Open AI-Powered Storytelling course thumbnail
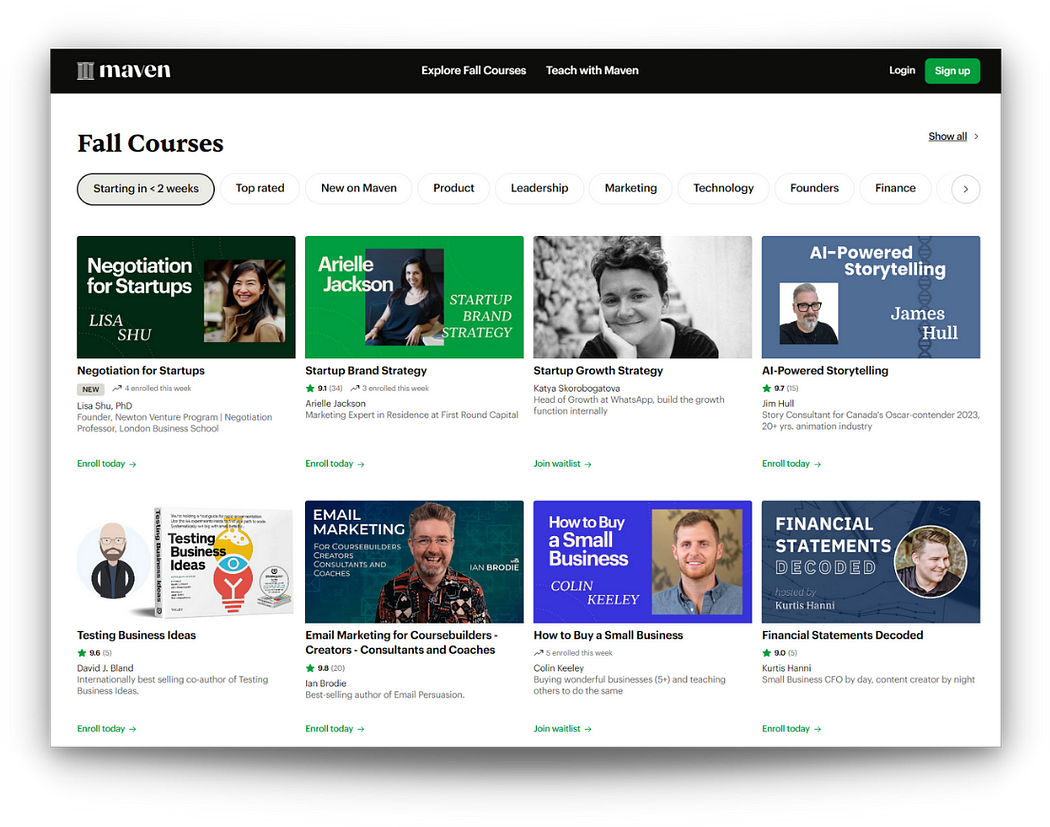 tap(871, 297)
